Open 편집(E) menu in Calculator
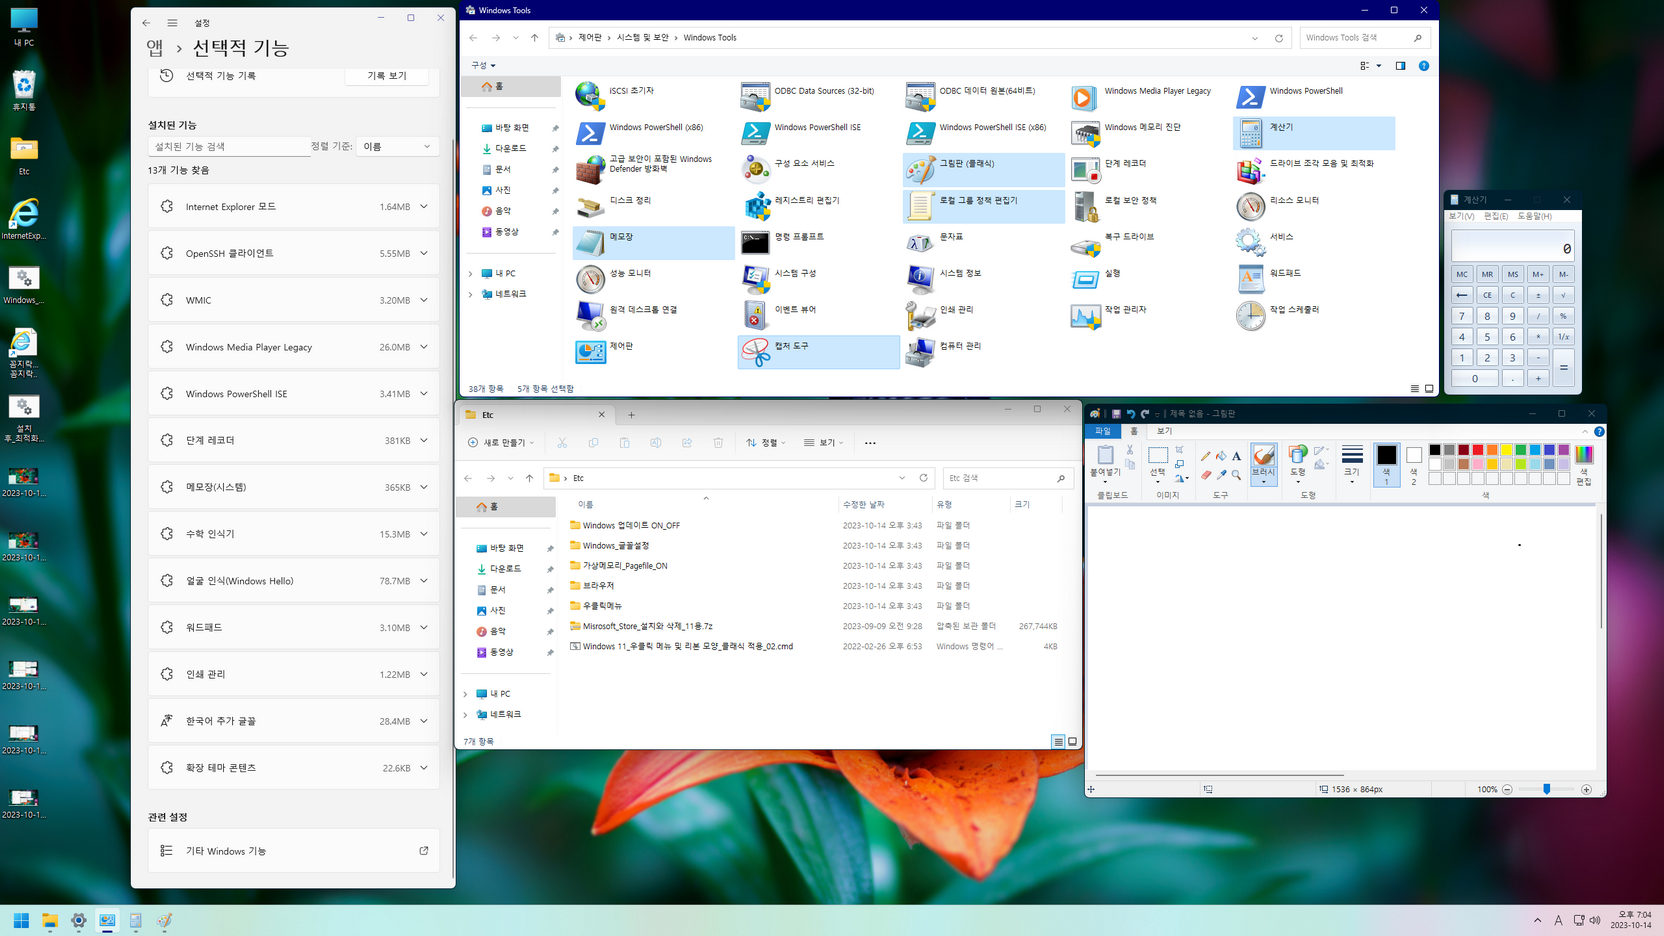The image size is (1664, 936). coord(1496,216)
